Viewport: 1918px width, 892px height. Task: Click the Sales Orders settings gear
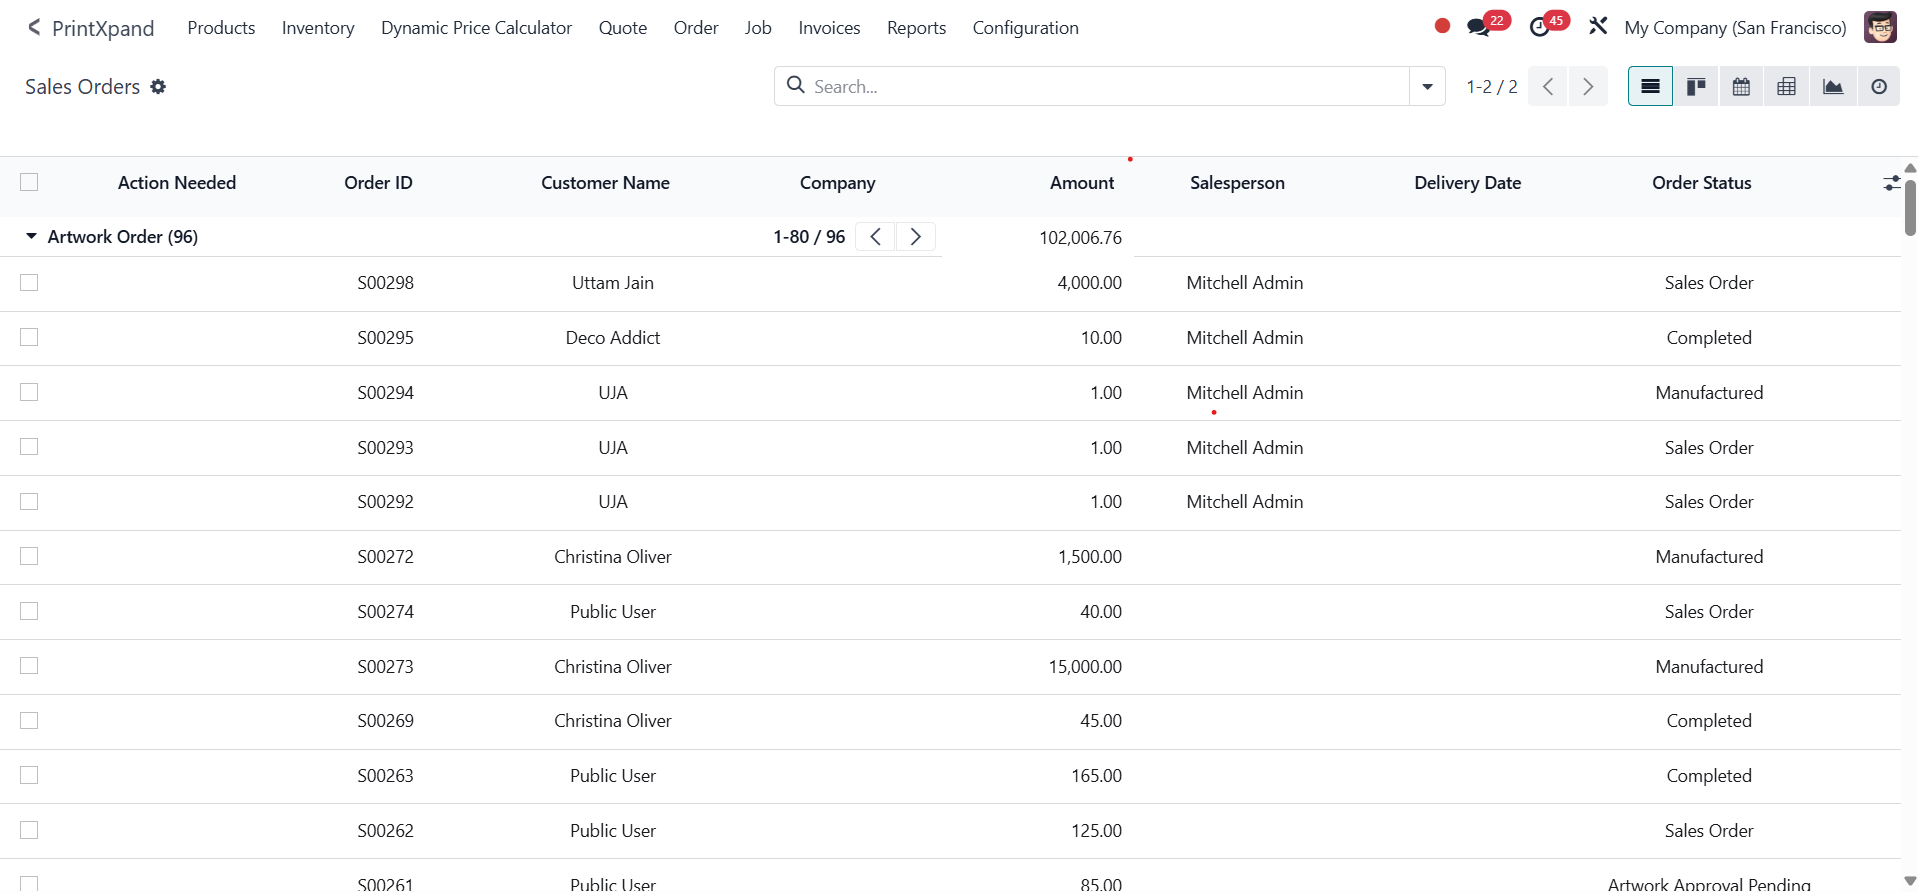click(158, 87)
